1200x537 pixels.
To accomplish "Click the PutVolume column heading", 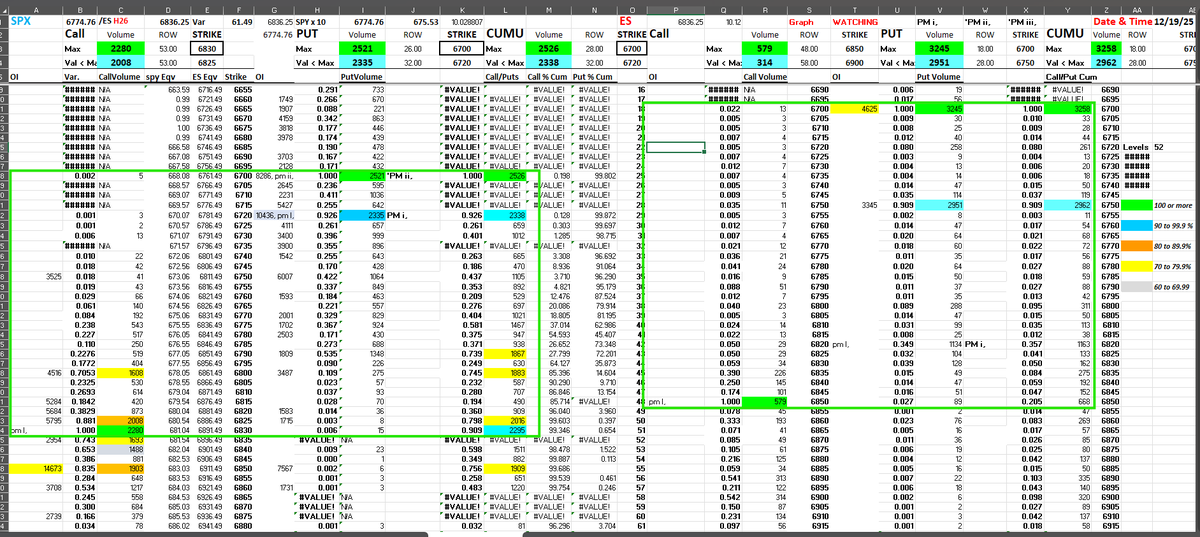I will pos(362,76).
